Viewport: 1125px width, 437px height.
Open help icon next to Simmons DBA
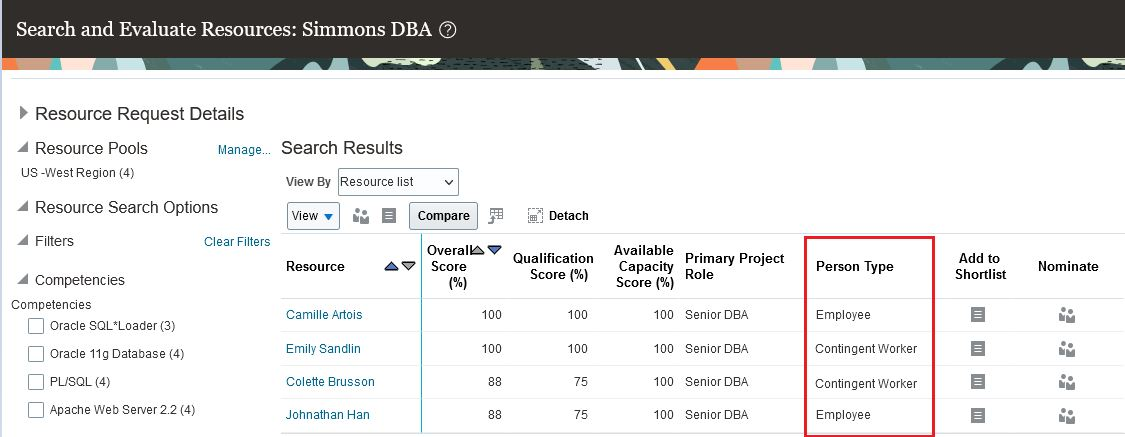pos(448,29)
